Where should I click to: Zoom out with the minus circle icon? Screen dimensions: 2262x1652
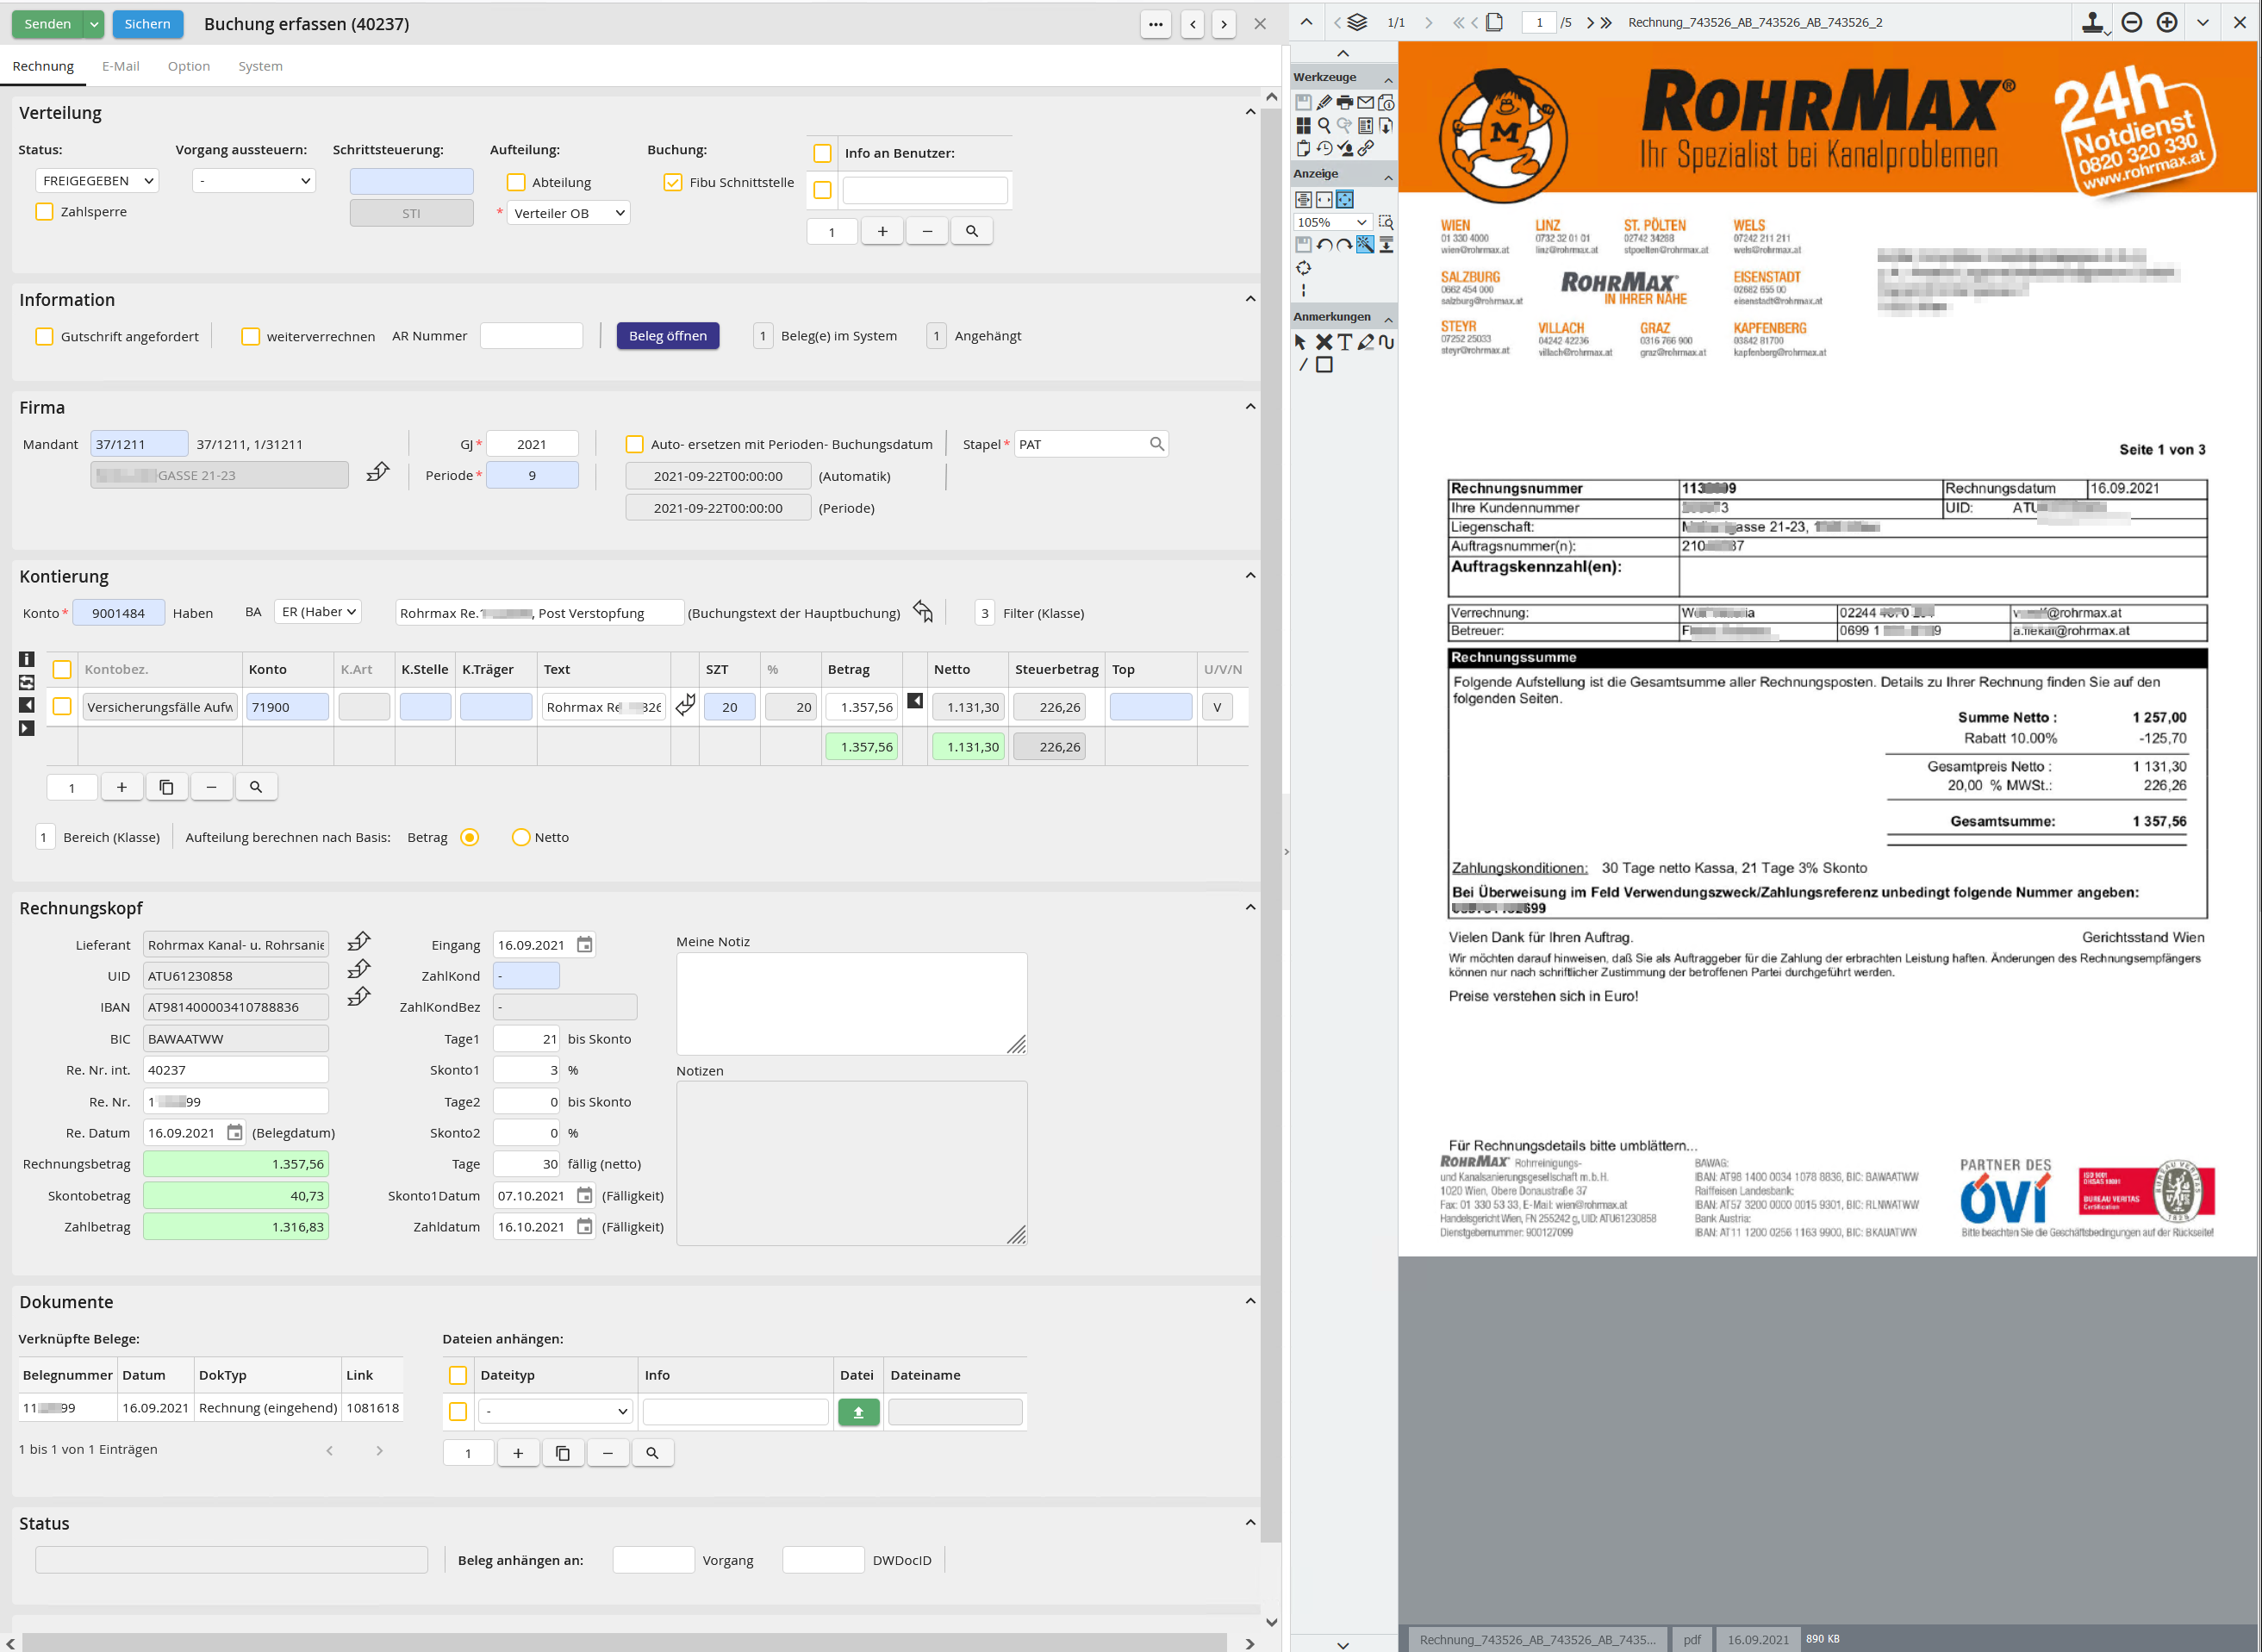tap(2132, 22)
